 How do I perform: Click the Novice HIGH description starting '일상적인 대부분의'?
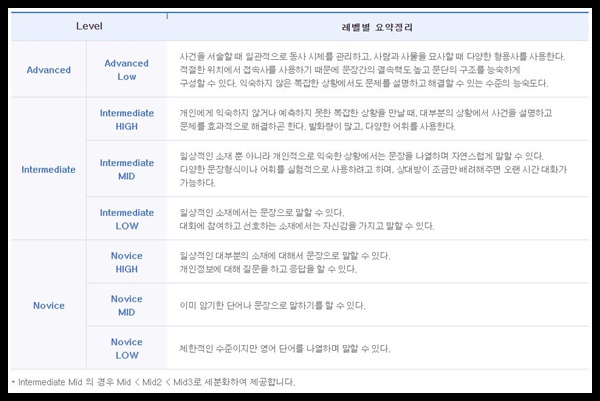[x=285, y=262]
